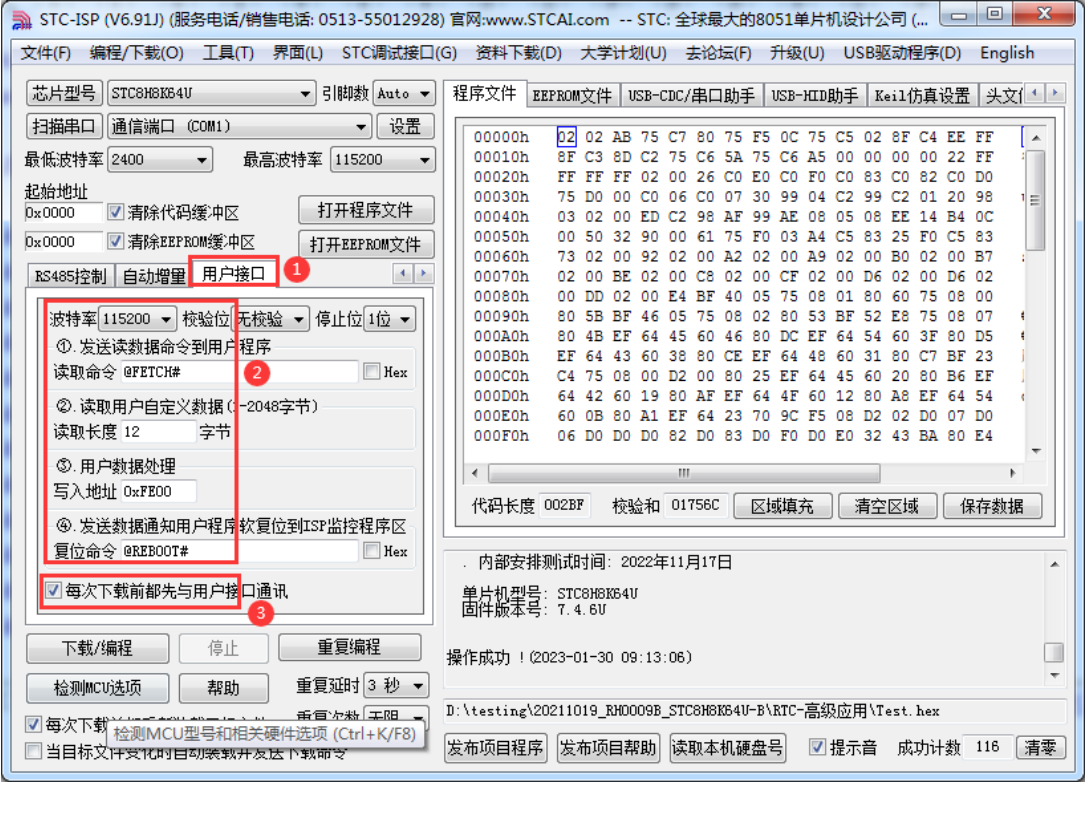Toggle 提示音 checkbox
The width and height of the screenshot is (1088, 839).
(817, 747)
